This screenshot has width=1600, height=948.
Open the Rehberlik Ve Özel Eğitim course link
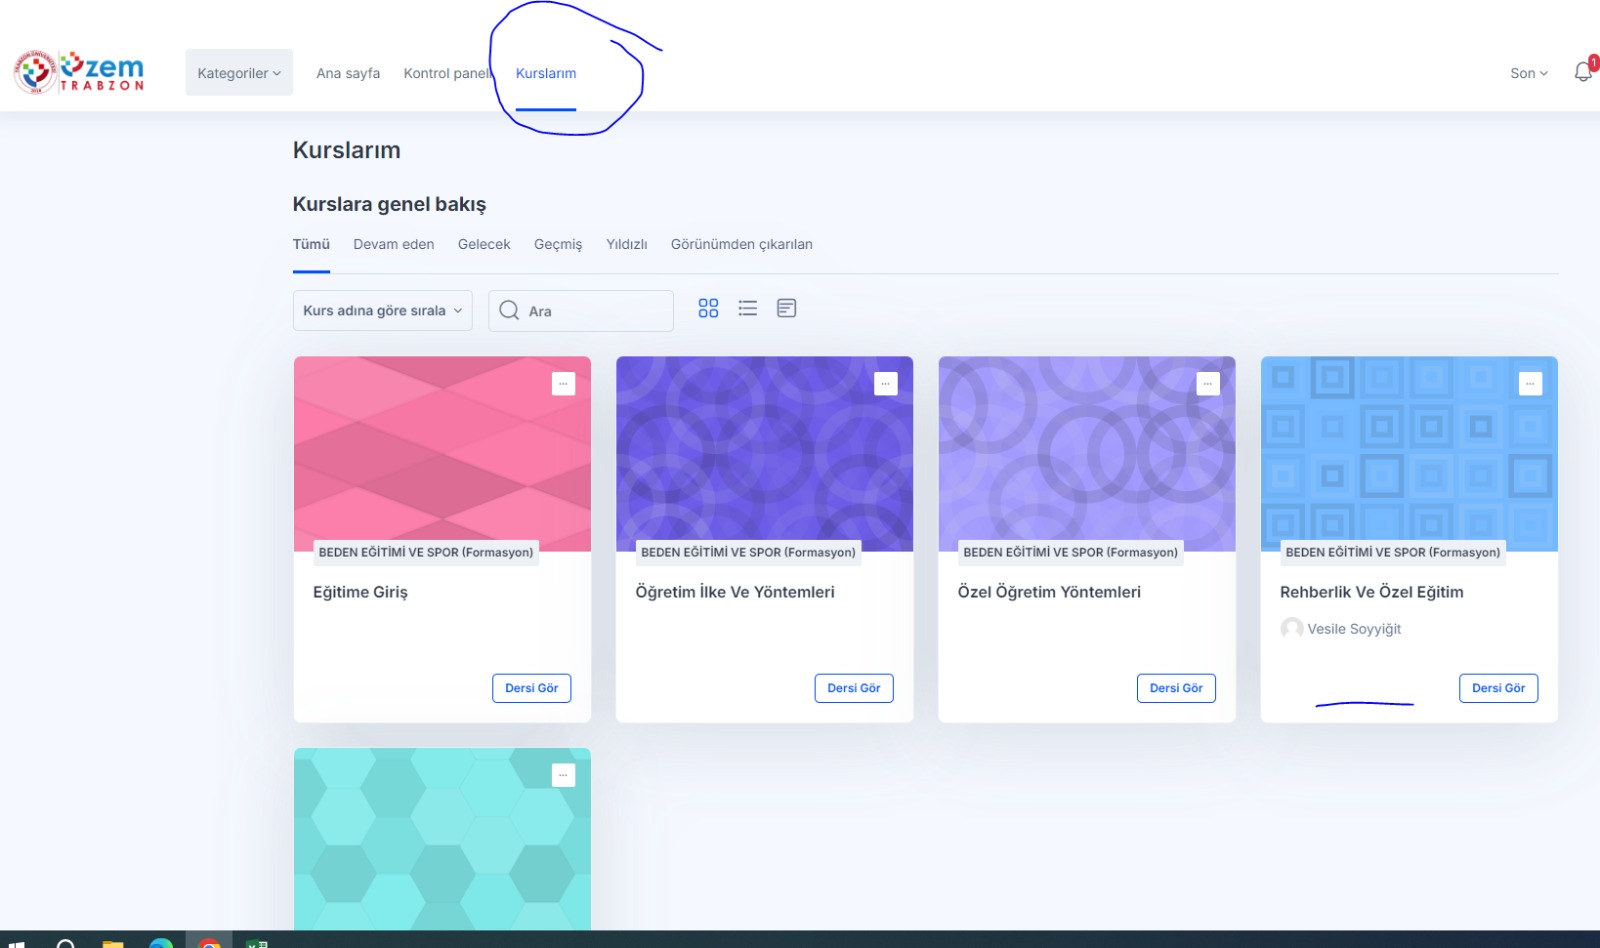[1371, 592]
